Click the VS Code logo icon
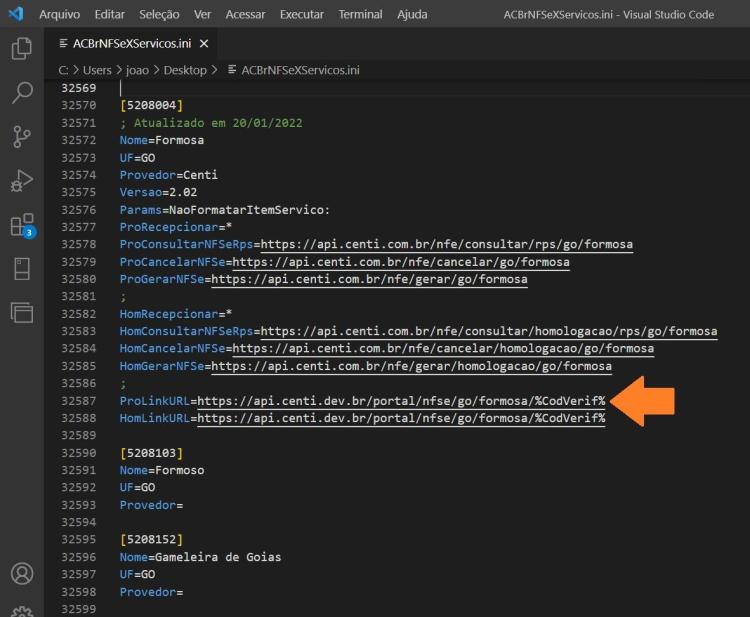The image size is (750, 617). (x=16, y=13)
